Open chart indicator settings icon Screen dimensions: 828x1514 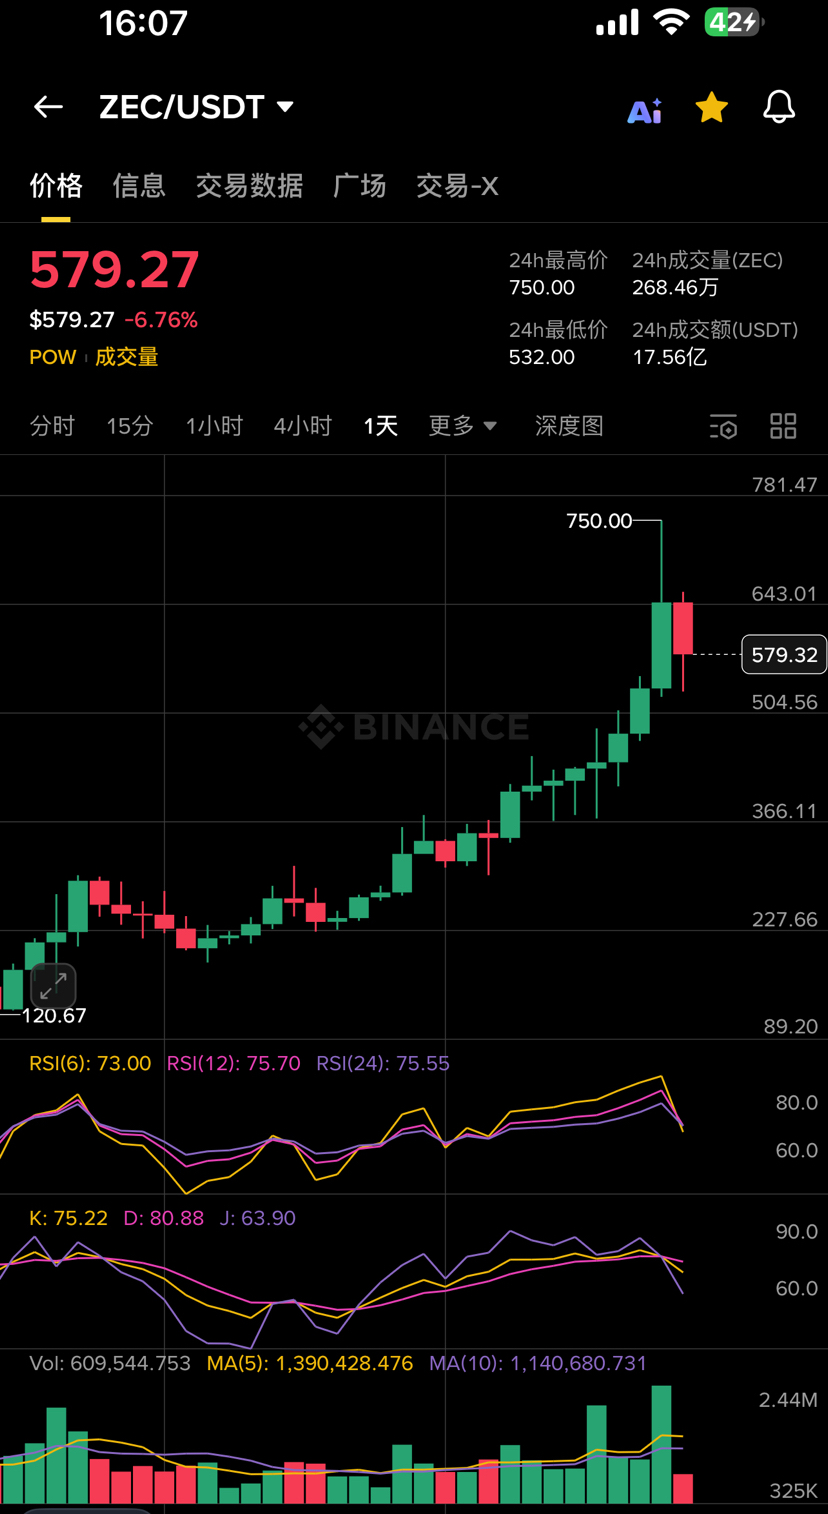click(723, 427)
